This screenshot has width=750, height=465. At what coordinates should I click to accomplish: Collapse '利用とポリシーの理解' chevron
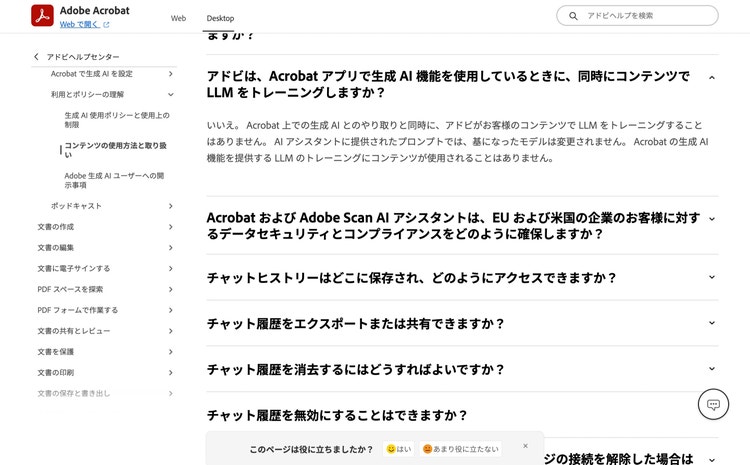(171, 95)
